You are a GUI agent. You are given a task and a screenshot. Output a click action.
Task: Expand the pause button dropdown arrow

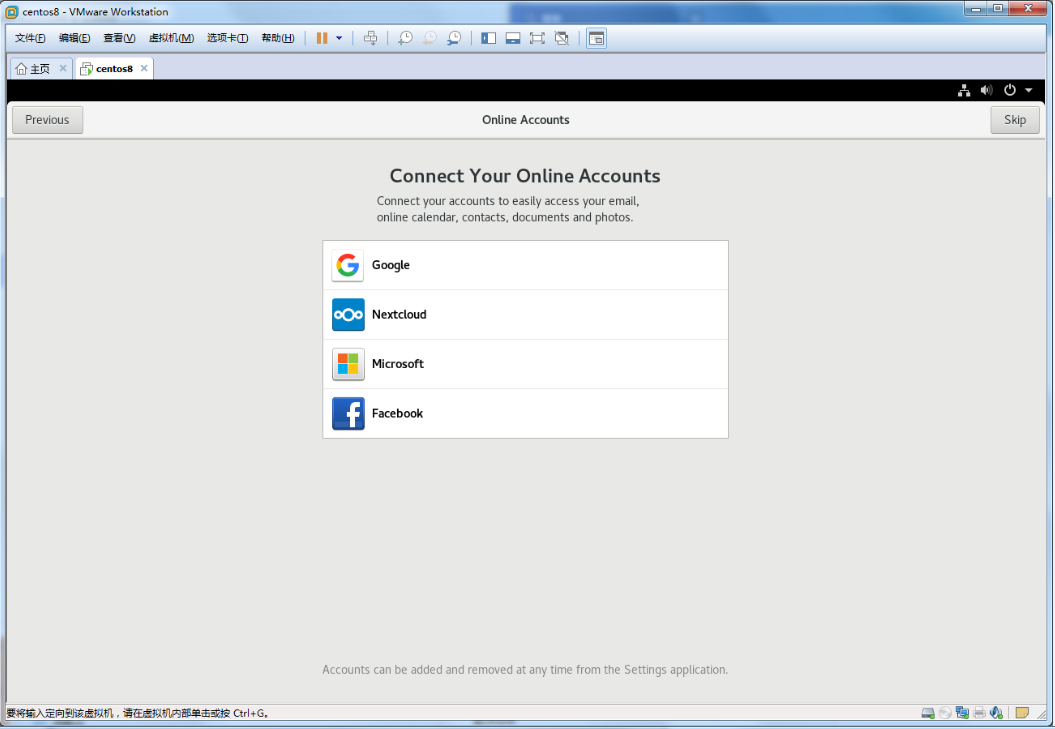(x=339, y=38)
